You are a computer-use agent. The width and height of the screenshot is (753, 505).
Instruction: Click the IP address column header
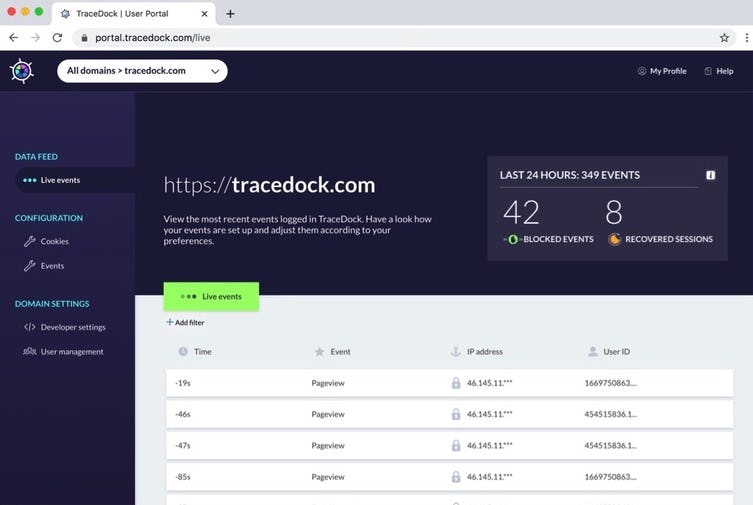click(x=485, y=352)
